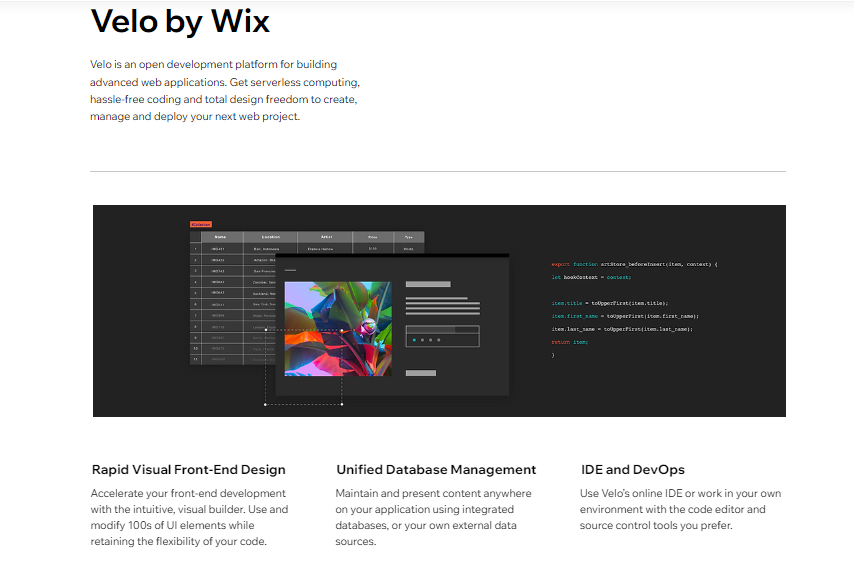This screenshot has width=854, height=580.
Task: Click the "Rapid Visual Front-End Design" heading
Action: coord(188,469)
